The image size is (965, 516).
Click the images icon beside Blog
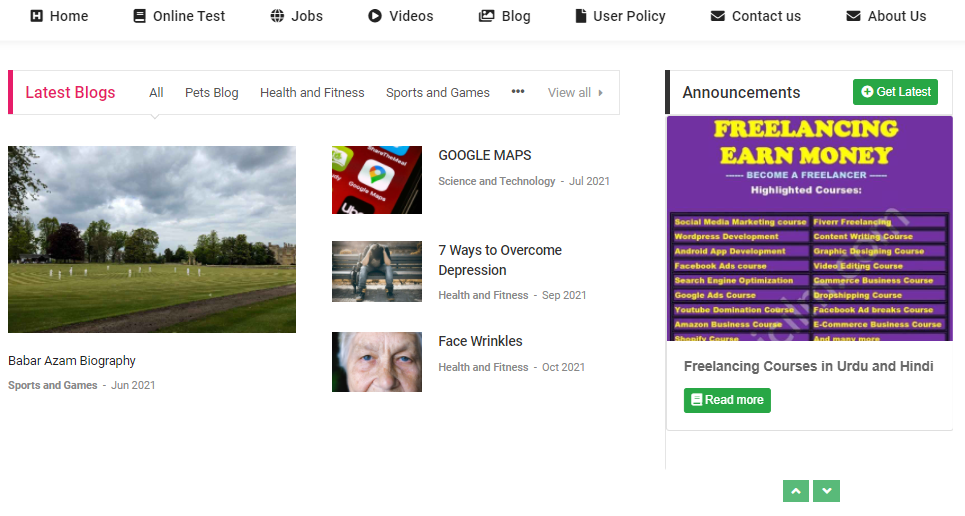(x=487, y=16)
